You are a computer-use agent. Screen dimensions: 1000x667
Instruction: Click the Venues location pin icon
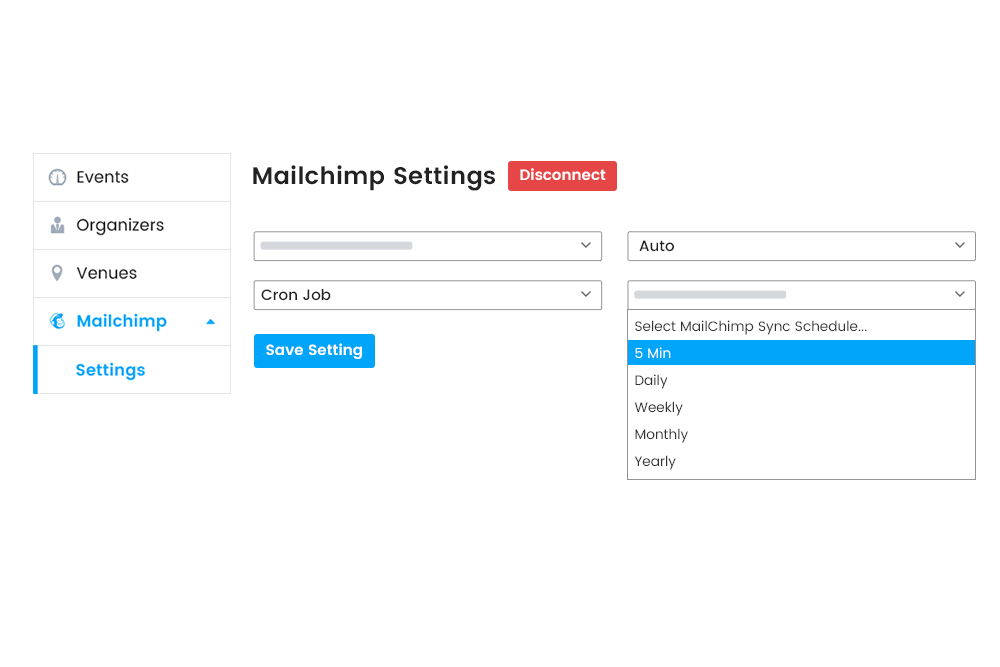pos(57,273)
